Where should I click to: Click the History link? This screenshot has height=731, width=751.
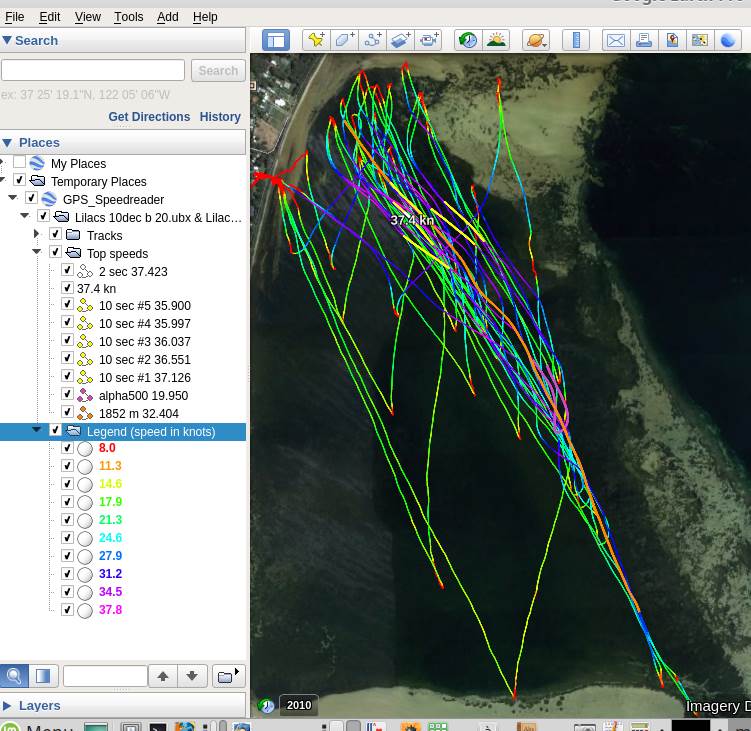coord(220,117)
